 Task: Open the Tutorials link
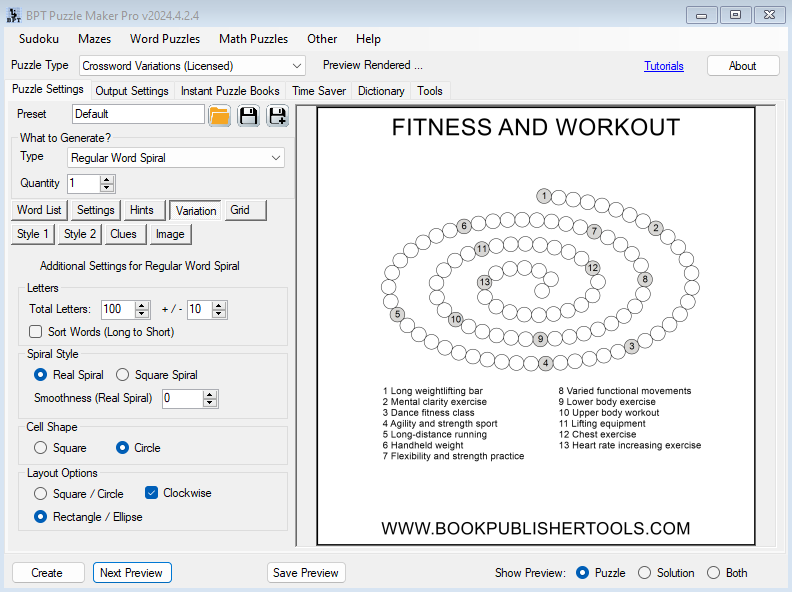(664, 66)
